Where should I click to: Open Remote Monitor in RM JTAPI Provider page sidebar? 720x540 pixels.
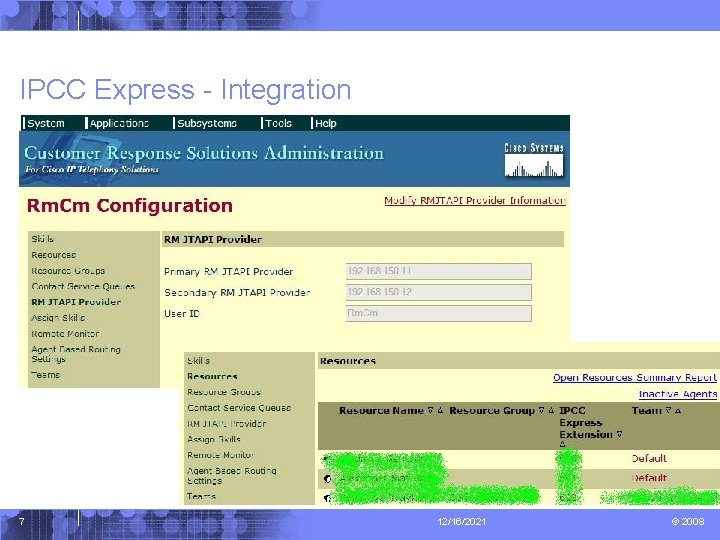[65, 334]
